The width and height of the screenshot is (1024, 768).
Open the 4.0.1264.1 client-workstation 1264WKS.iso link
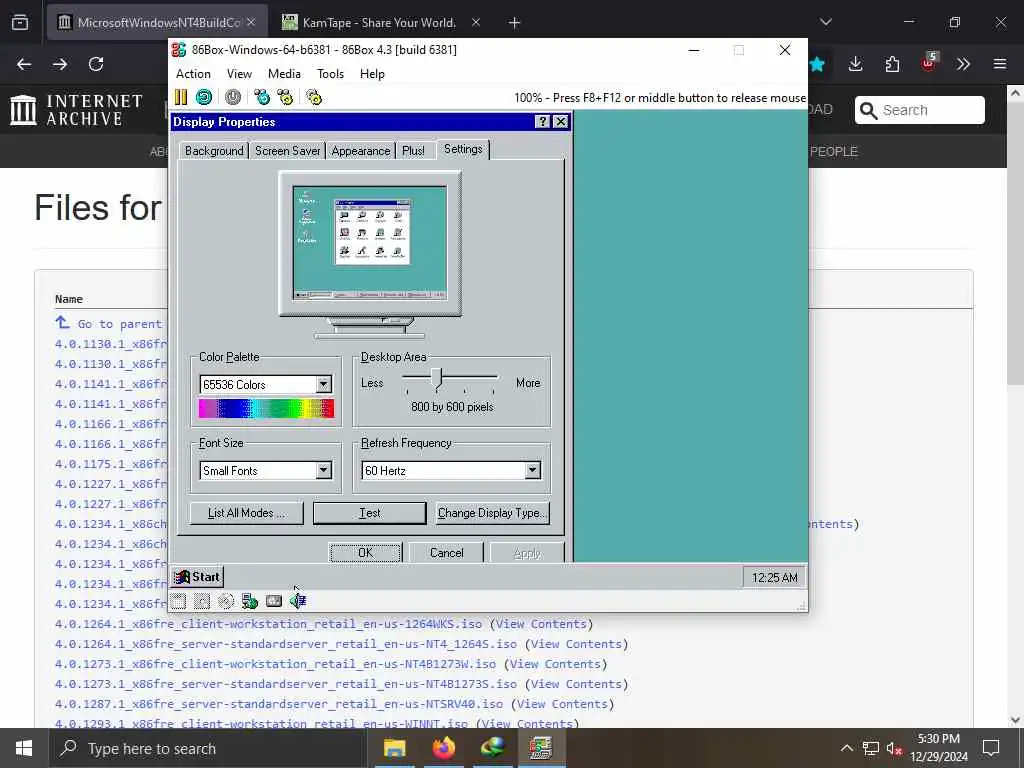268,624
